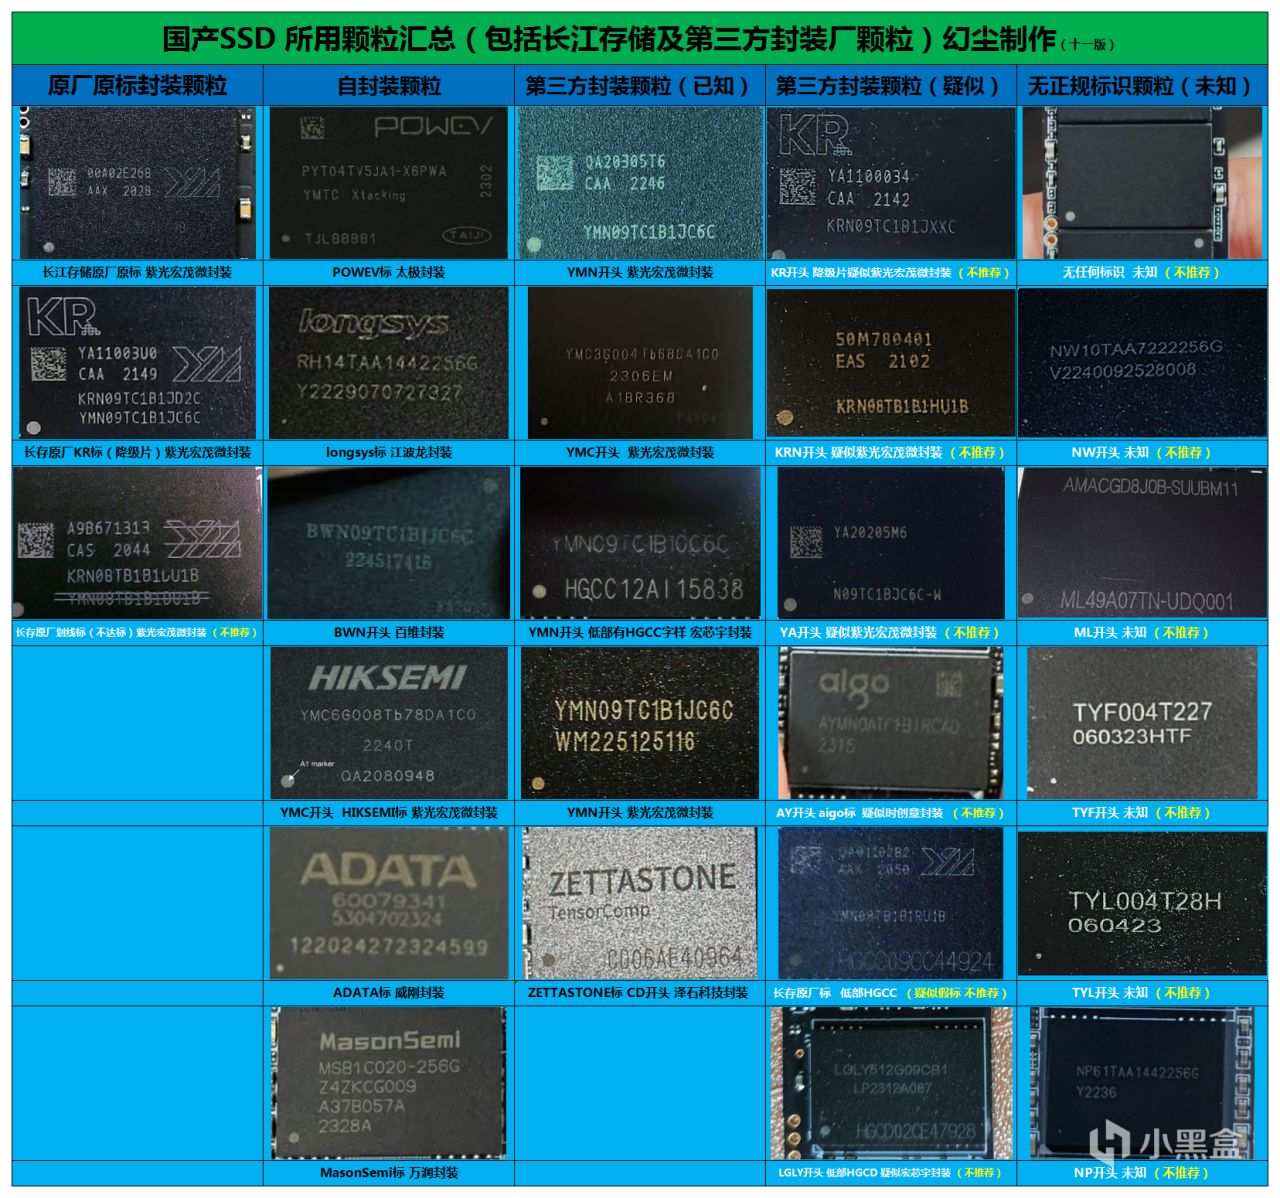Open the MasonSemi chip photo
The width and height of the screenshot is (1280, 1198).
point(389,1083)
